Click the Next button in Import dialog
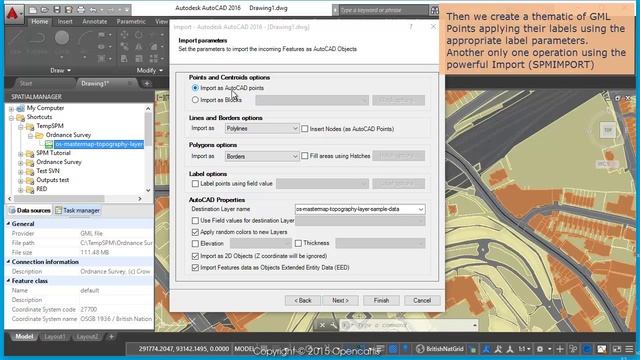 pyautogui.click(x=340, y=300)
